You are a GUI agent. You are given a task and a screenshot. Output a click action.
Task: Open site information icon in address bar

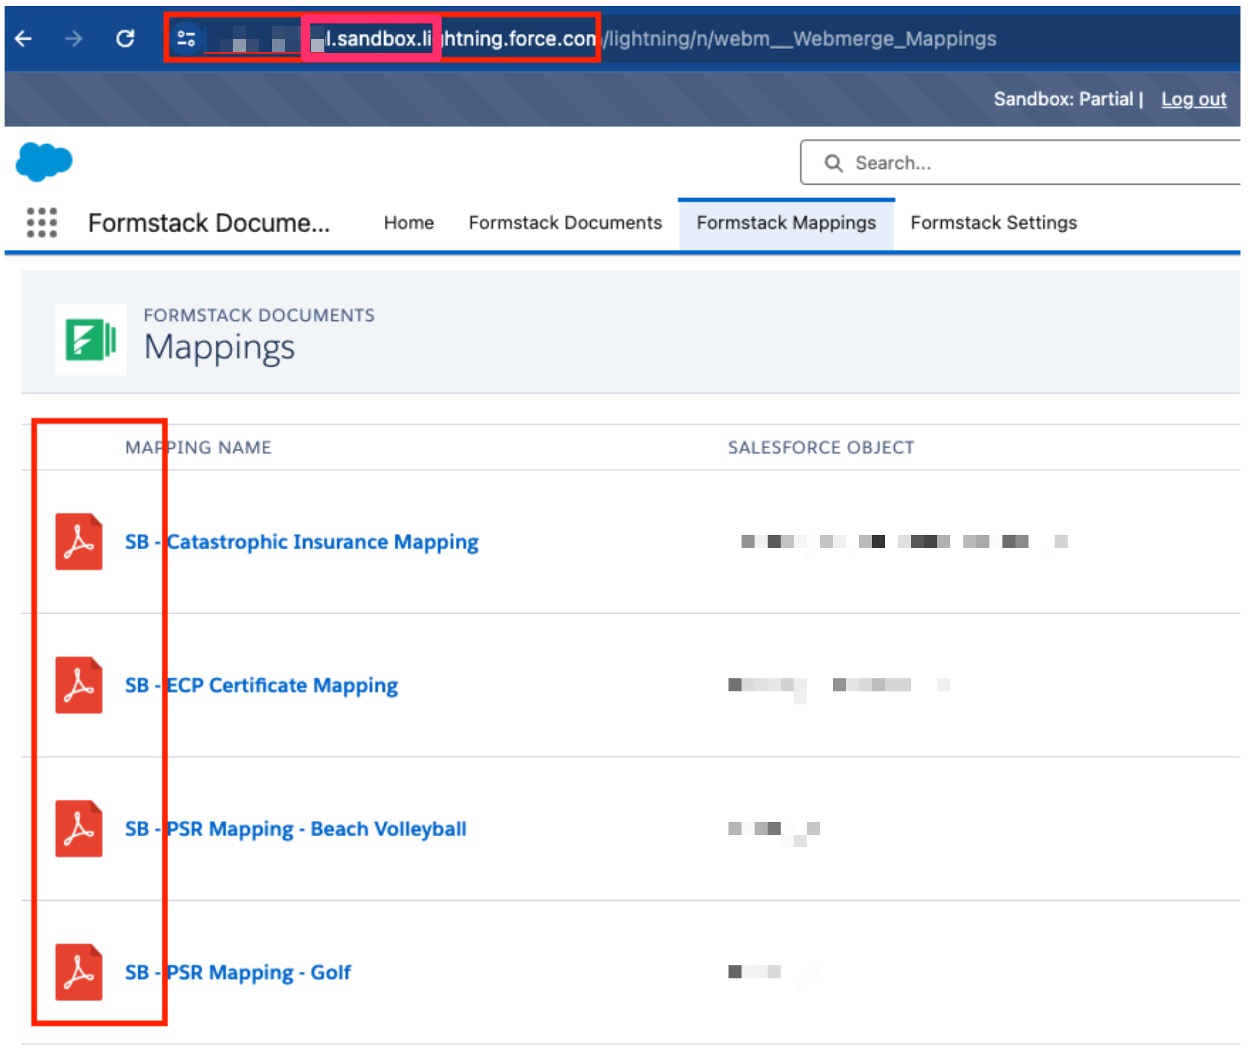point(186,39)
